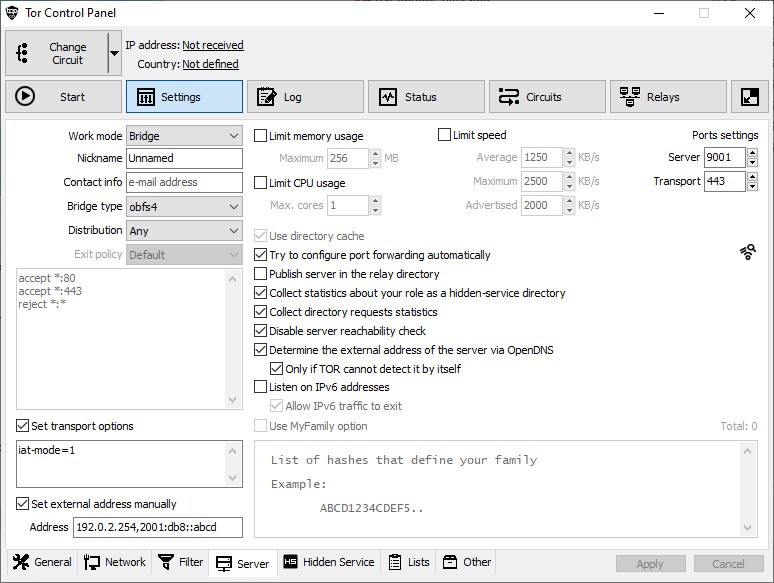The image size is (774, 583).
Task: Click the Apply button
Action: (650, 564)
